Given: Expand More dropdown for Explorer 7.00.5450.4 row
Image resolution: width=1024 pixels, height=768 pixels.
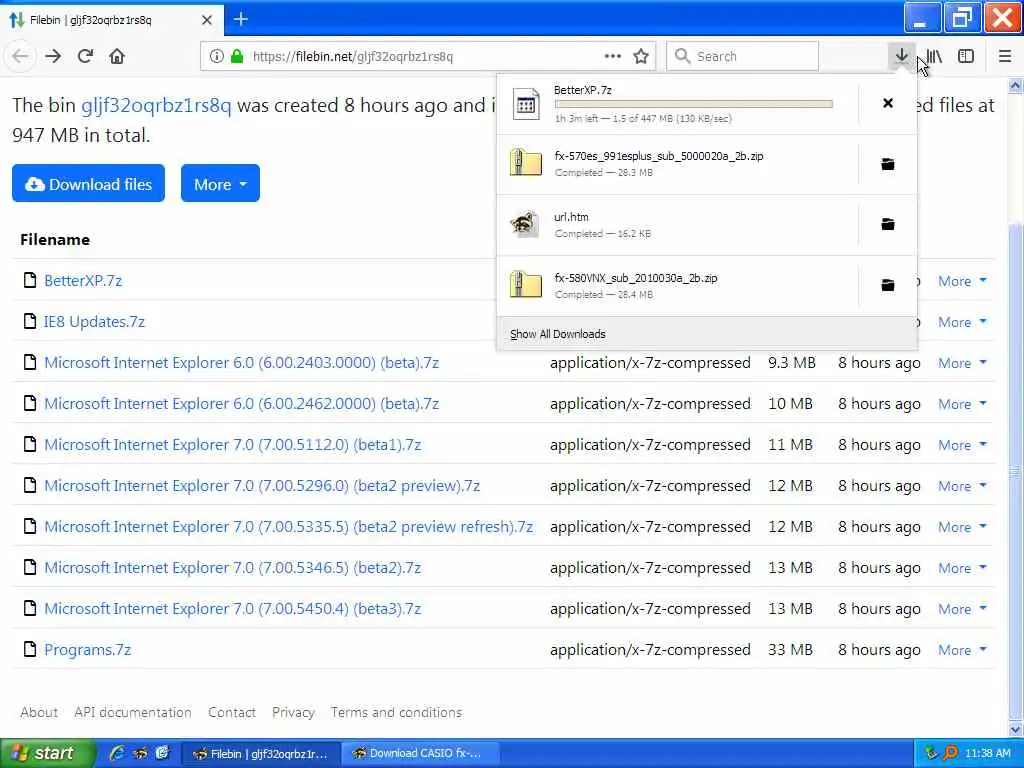Looking at the screenshot, I should 962,609.
